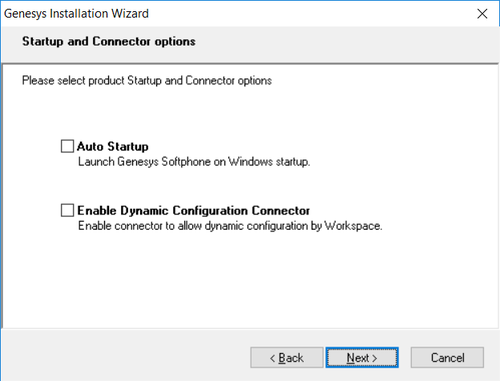The width and height of the screenshot is (500, 381).
Task: Select the Enable Dynamic Configuration Connector label text
Action: [x=193, y=211]
